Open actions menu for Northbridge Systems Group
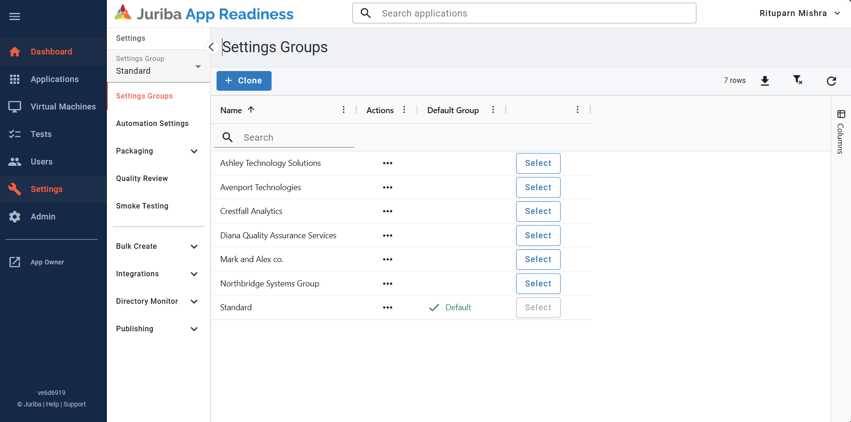Image resolution: width=851 pixels, height=422 pixels. 388,283
